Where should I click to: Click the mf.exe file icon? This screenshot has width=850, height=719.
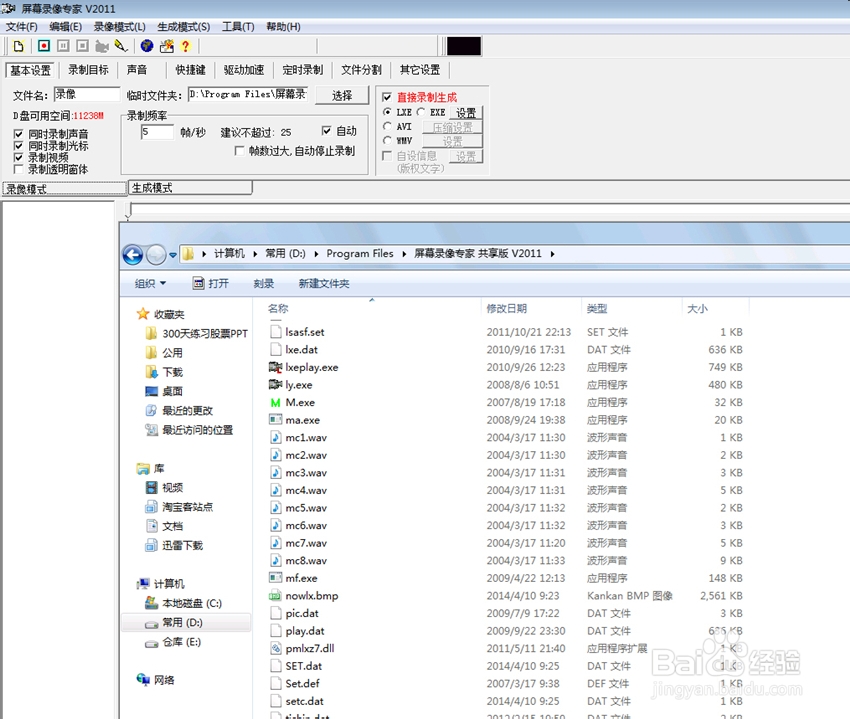(275, 578)
